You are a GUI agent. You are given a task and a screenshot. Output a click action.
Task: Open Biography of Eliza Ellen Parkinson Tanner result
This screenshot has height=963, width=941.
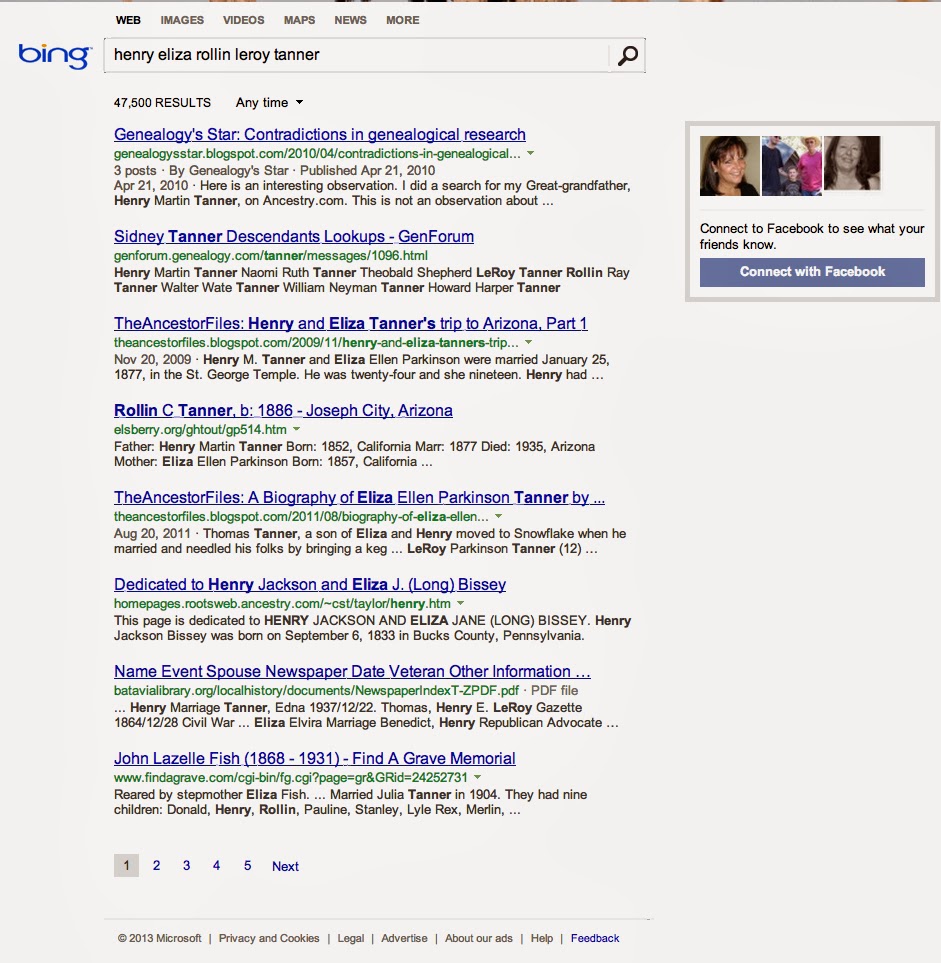point(359,497)
